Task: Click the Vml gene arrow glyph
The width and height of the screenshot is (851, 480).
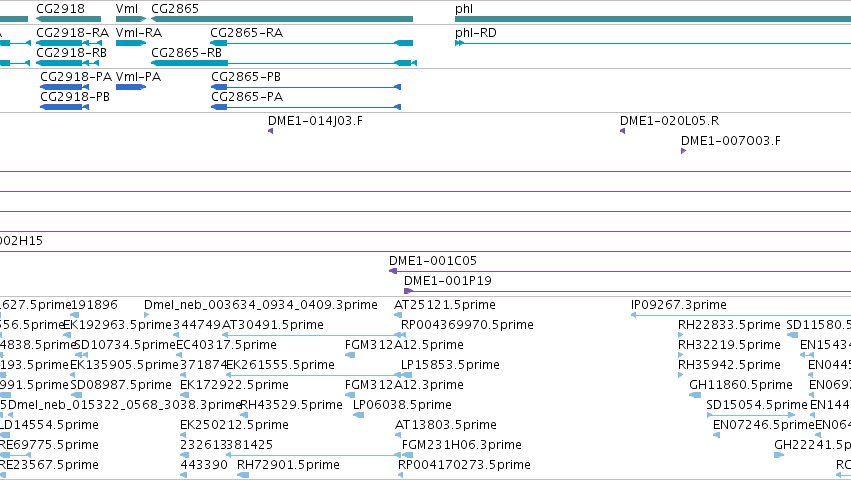Action: coord(131,19)
